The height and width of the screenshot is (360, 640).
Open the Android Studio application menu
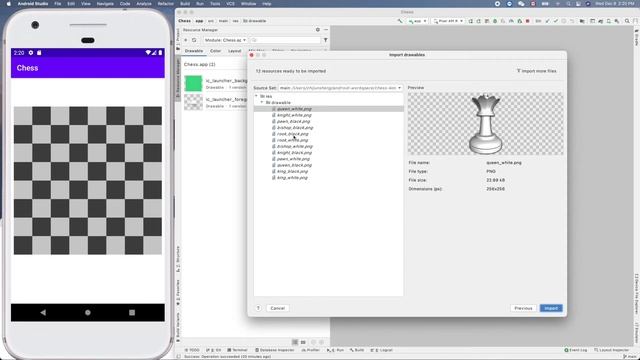(x=33, y=4)
